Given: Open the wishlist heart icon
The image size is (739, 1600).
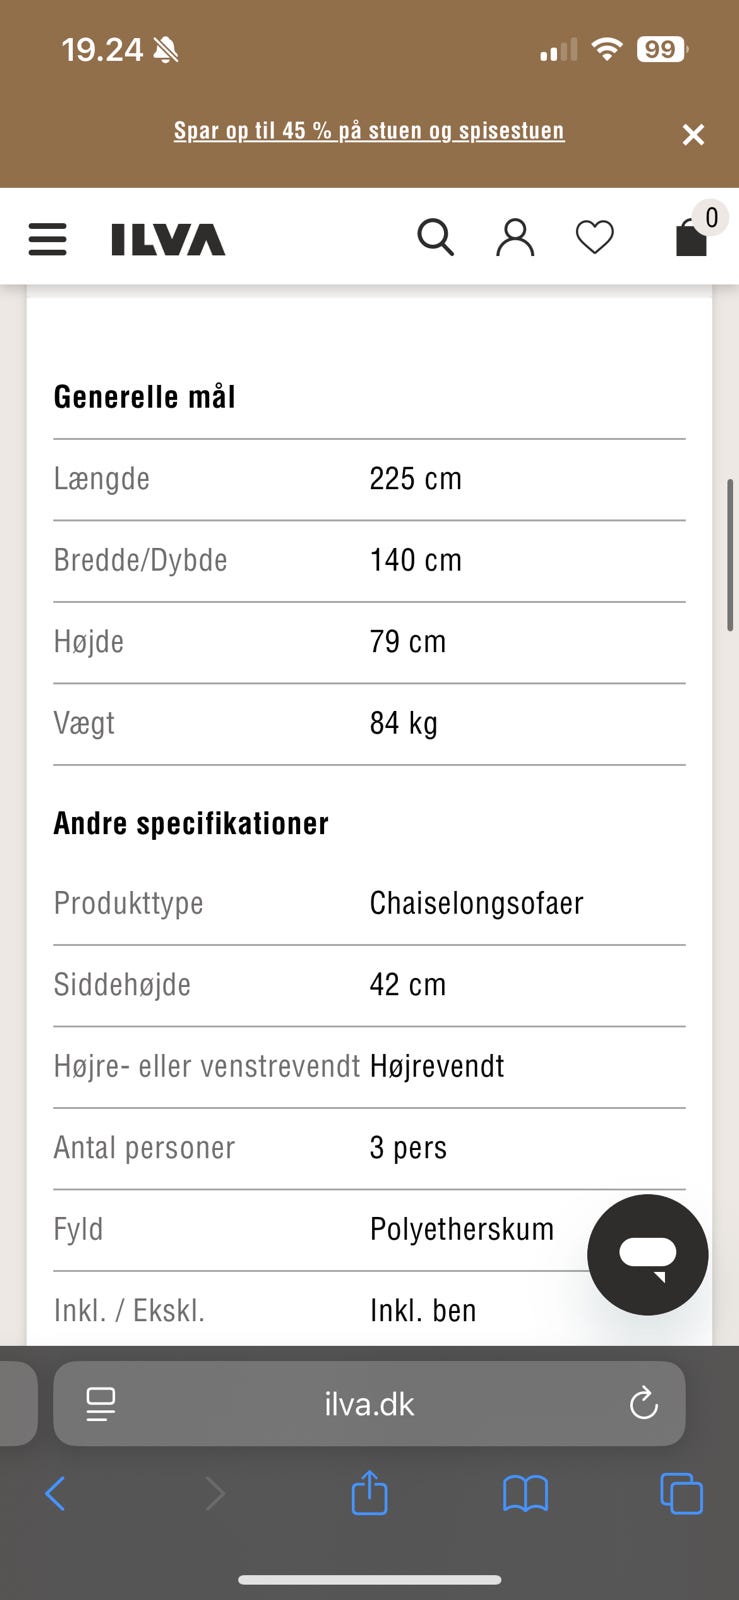Looking at the screenshot, I should pos(594,238).
